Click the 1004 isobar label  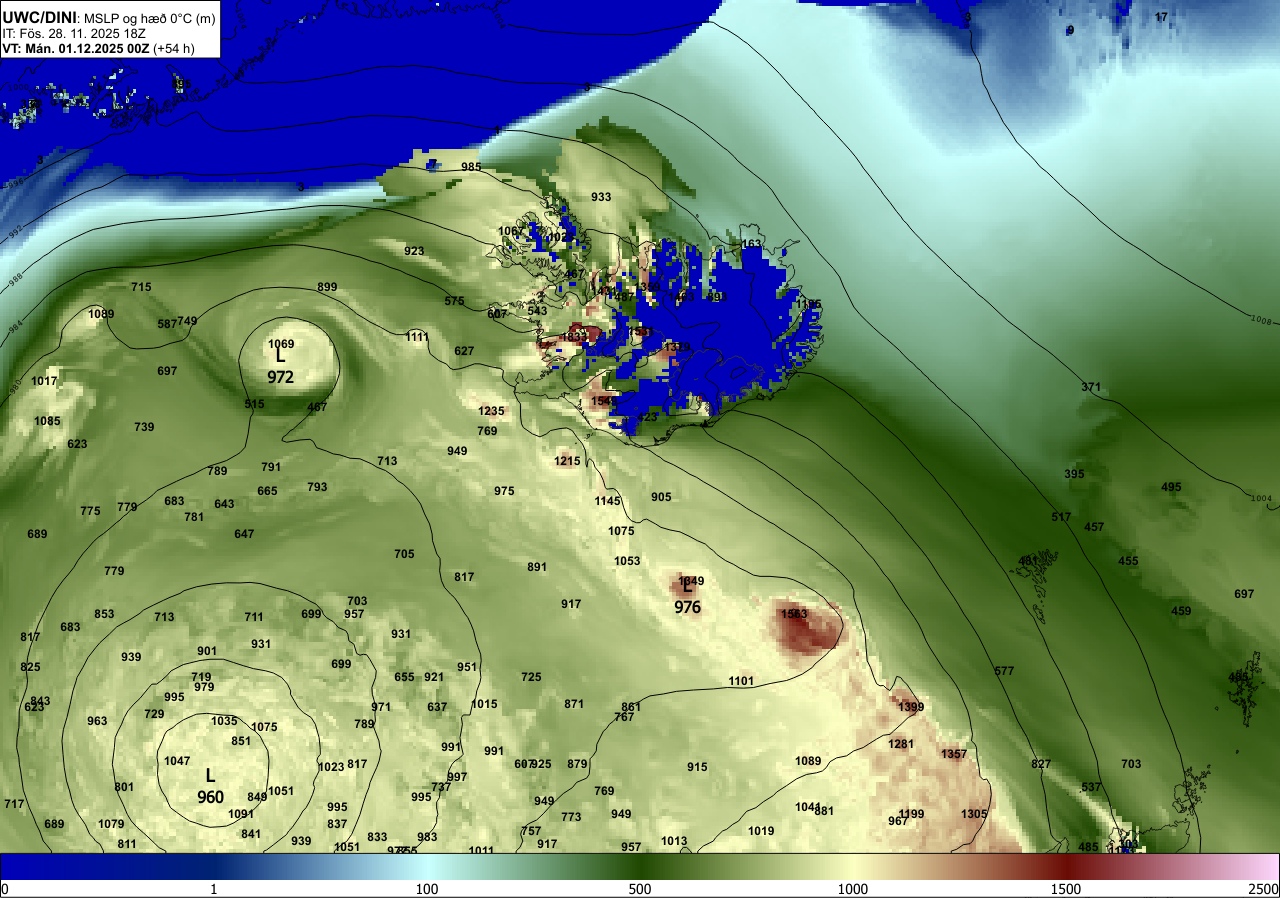tap(1261, 498)
